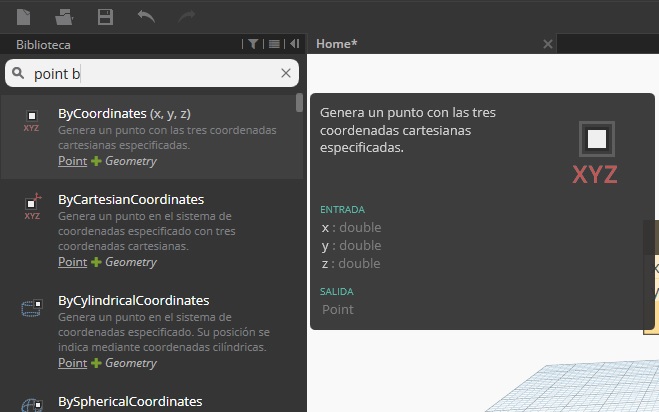Clear the search text with X
This screenshot has width=659, height=412.
286,73
